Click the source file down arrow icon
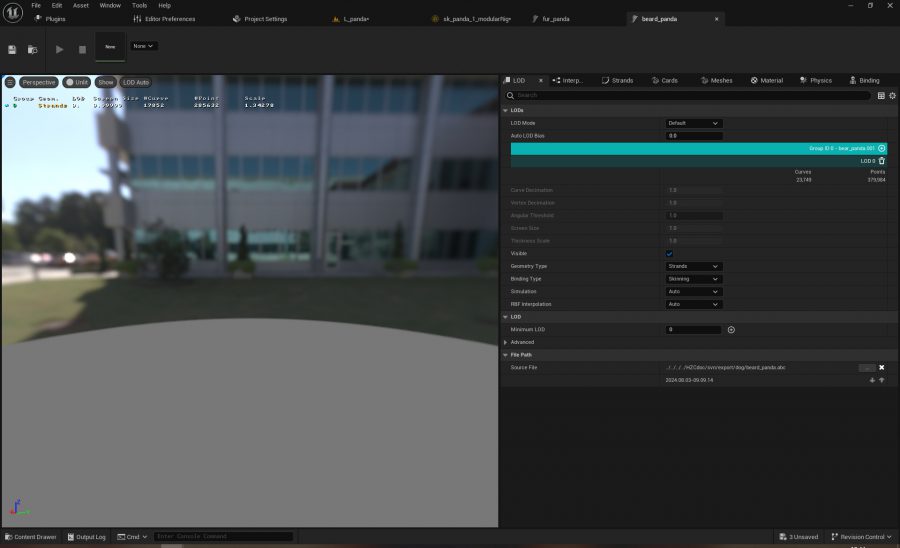The image size is (900, 548). (872, 380)
